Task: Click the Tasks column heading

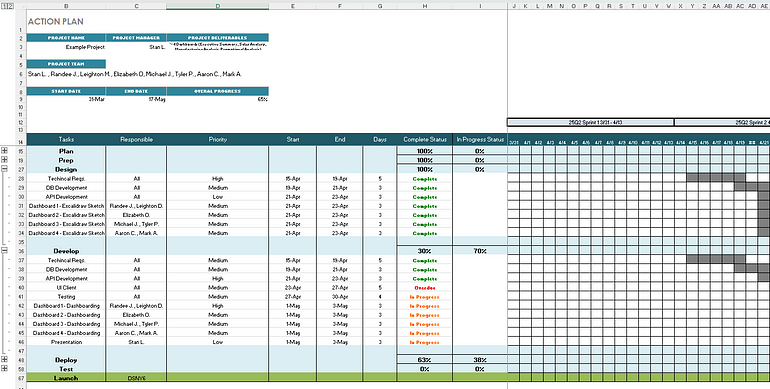Action: pyautogui.click(x=66, y=139)
